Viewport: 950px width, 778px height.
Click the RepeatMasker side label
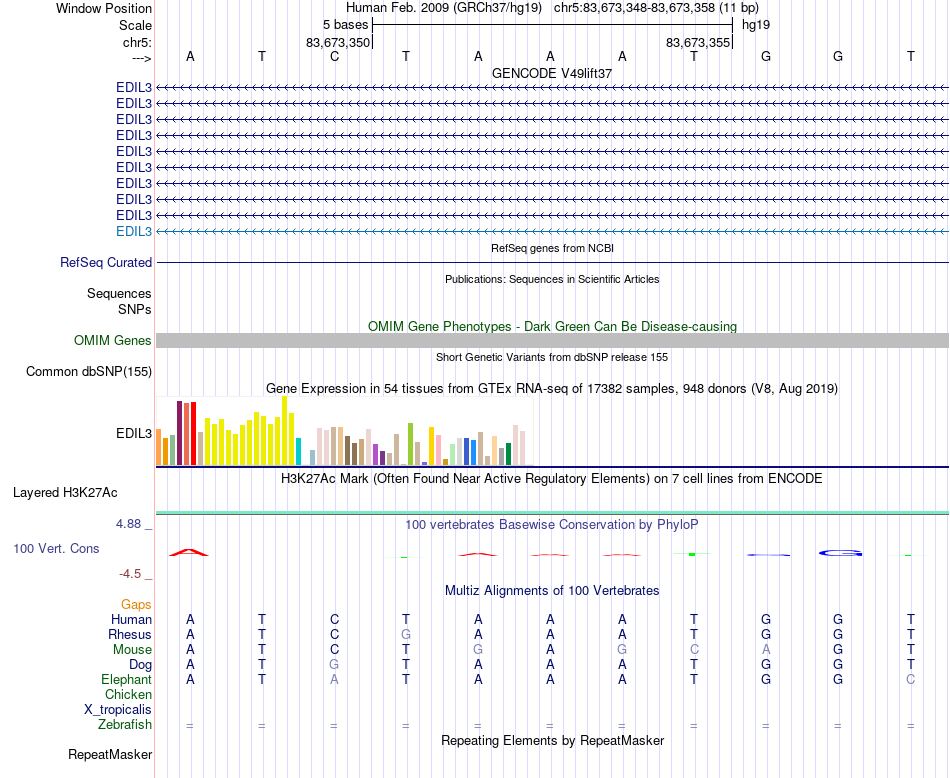point(110,754)
